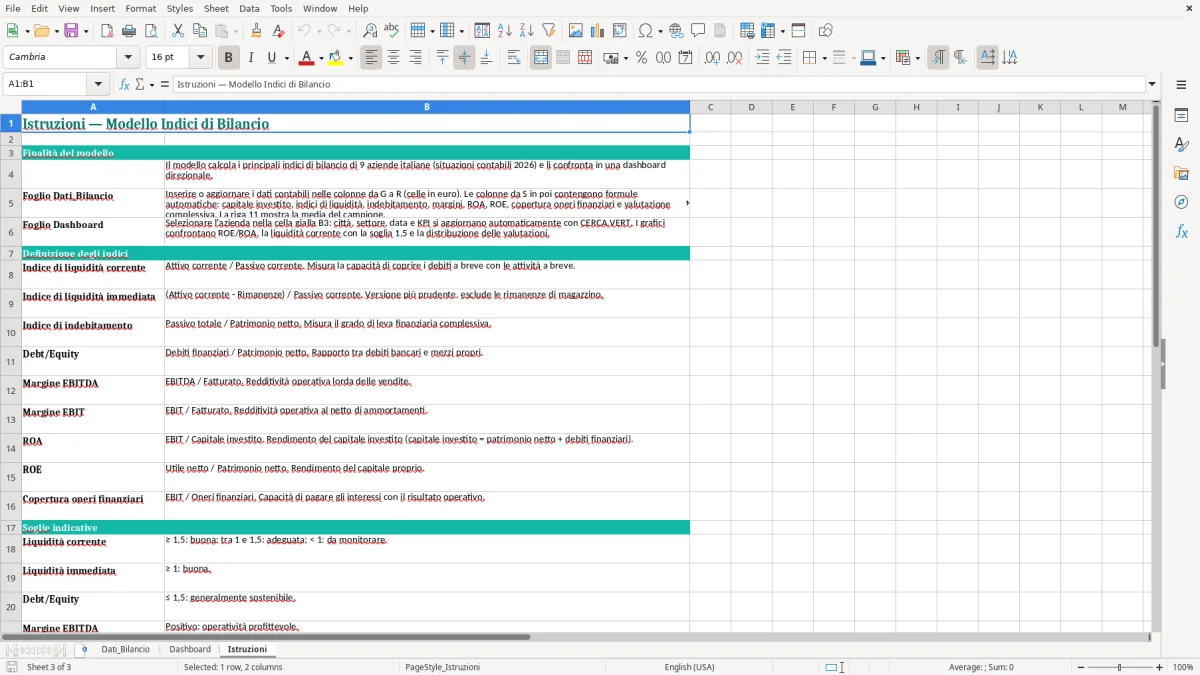Insert an image from the toolbar
The height and width of the screenshot is (675, 1200).
(x=576, y=31)
